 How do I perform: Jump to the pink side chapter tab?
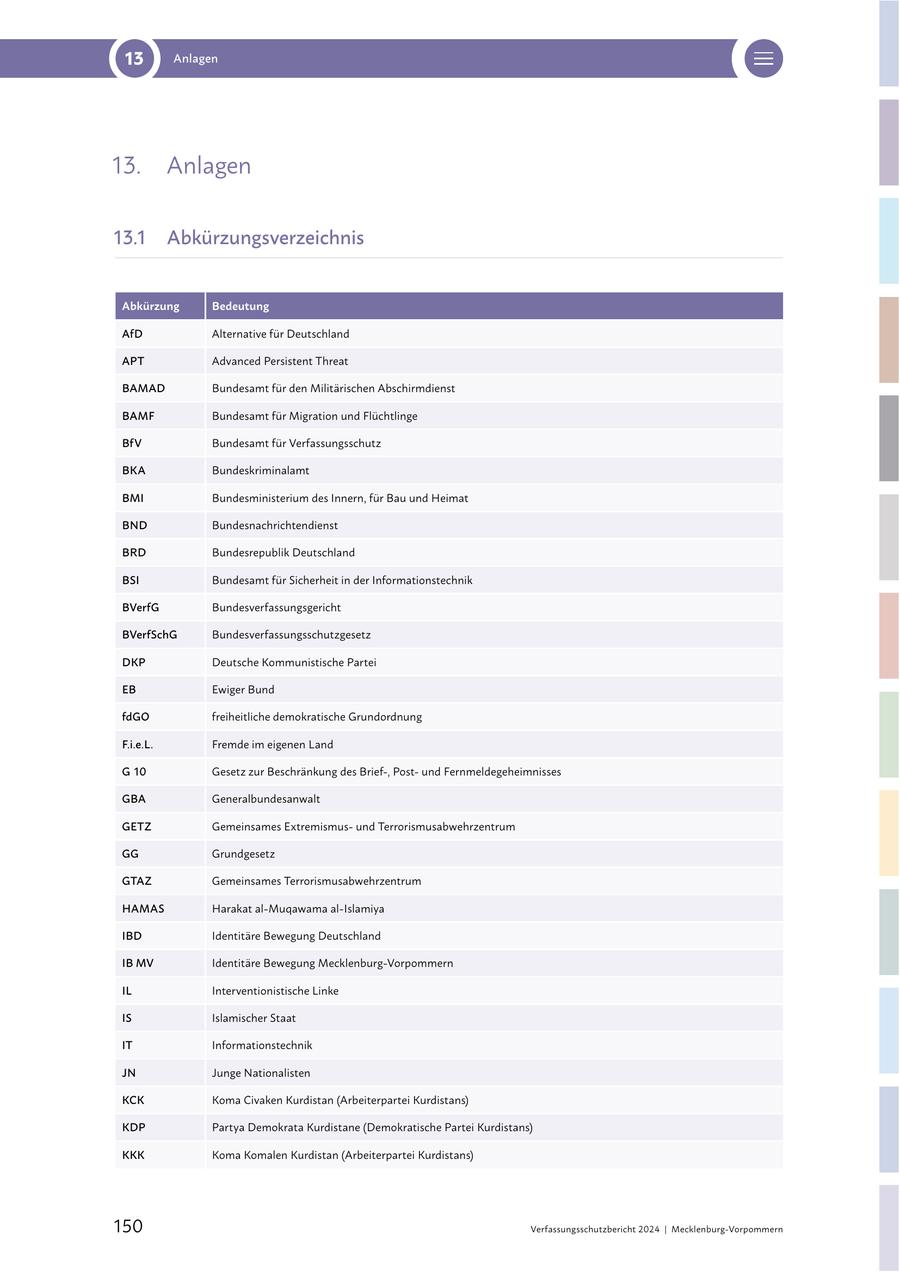click(x=888, y=636)
